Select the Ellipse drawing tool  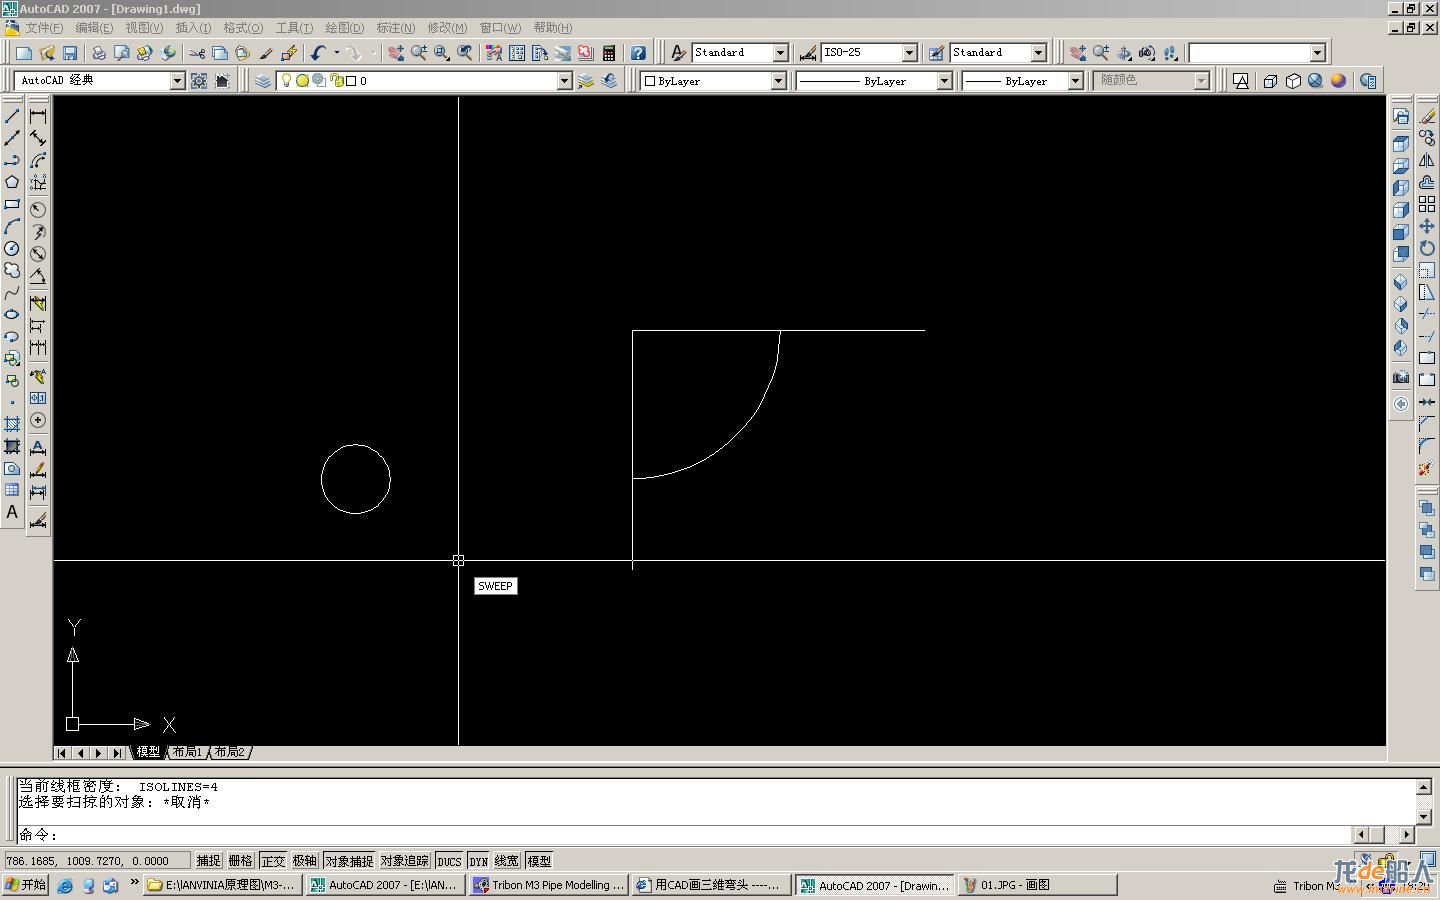12,314
